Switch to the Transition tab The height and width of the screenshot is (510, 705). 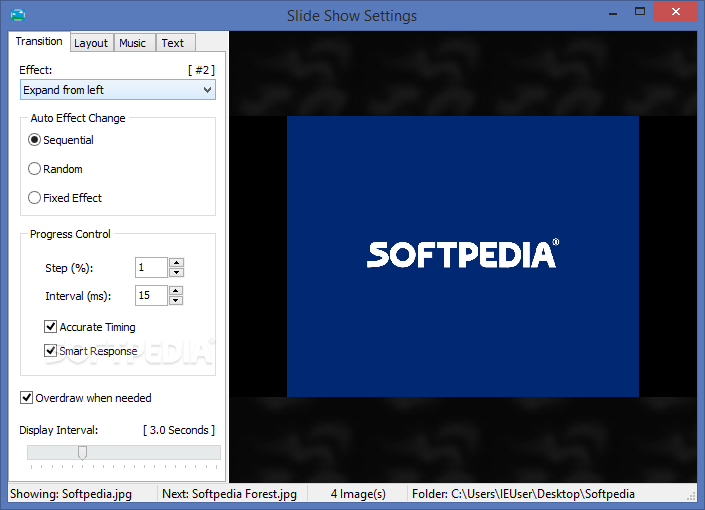click(x=39, y=41)
